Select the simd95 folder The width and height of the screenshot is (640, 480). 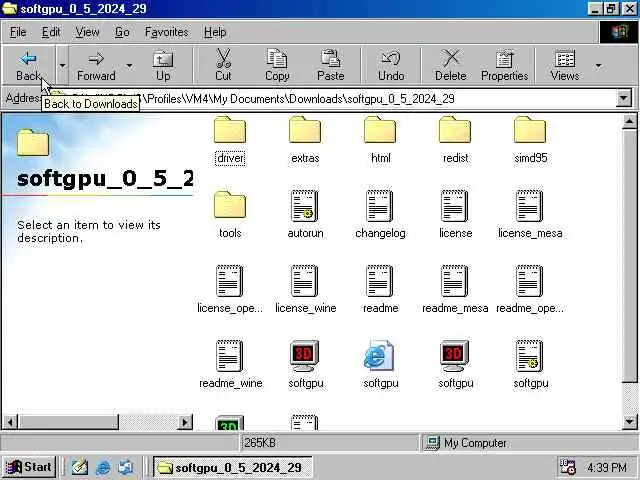coord(531,140)
